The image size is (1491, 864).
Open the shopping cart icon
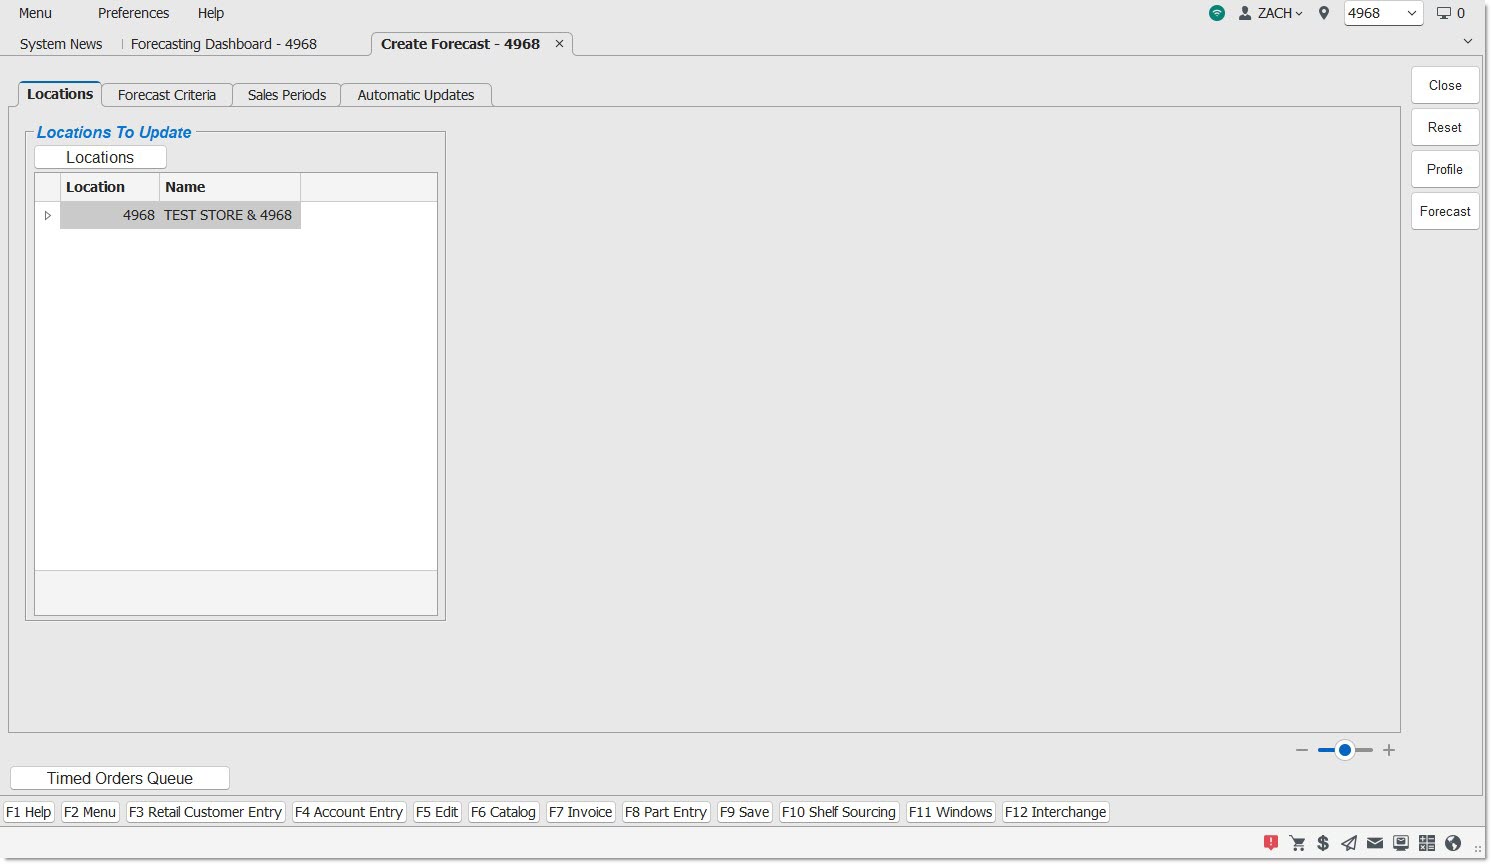point(1297,843)
